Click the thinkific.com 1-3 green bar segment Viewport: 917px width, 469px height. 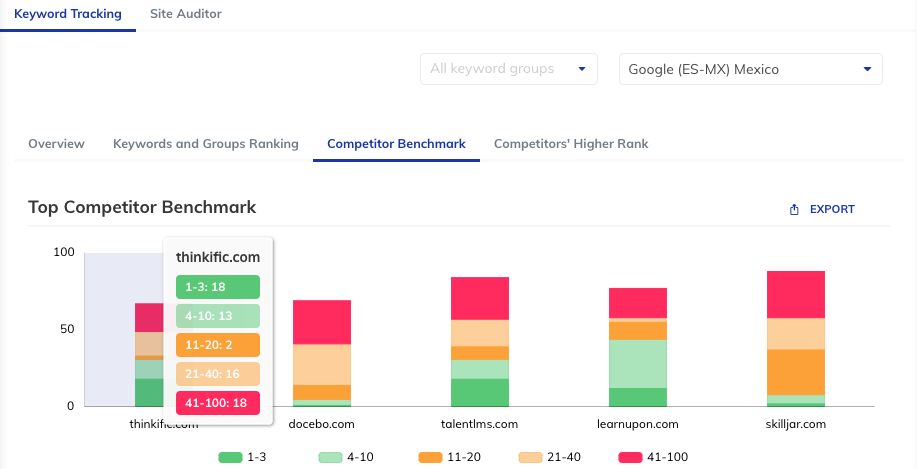pos(149,392)
